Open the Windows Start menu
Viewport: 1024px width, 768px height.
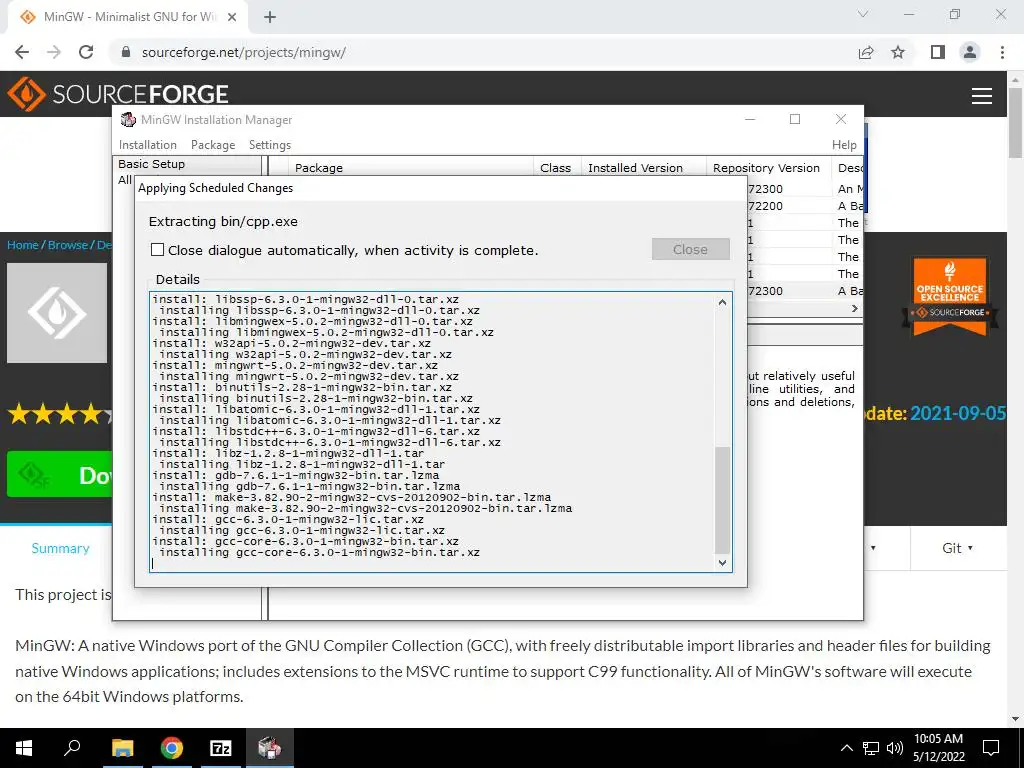click(x=24, y=748)
